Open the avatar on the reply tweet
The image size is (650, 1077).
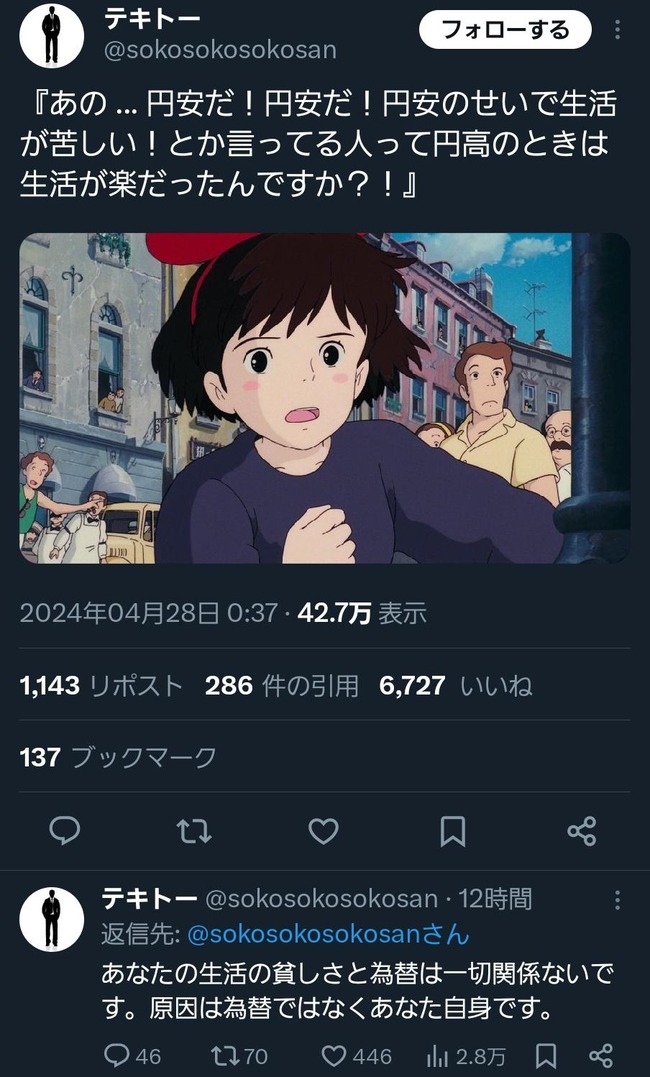click(x=51, y=919)
